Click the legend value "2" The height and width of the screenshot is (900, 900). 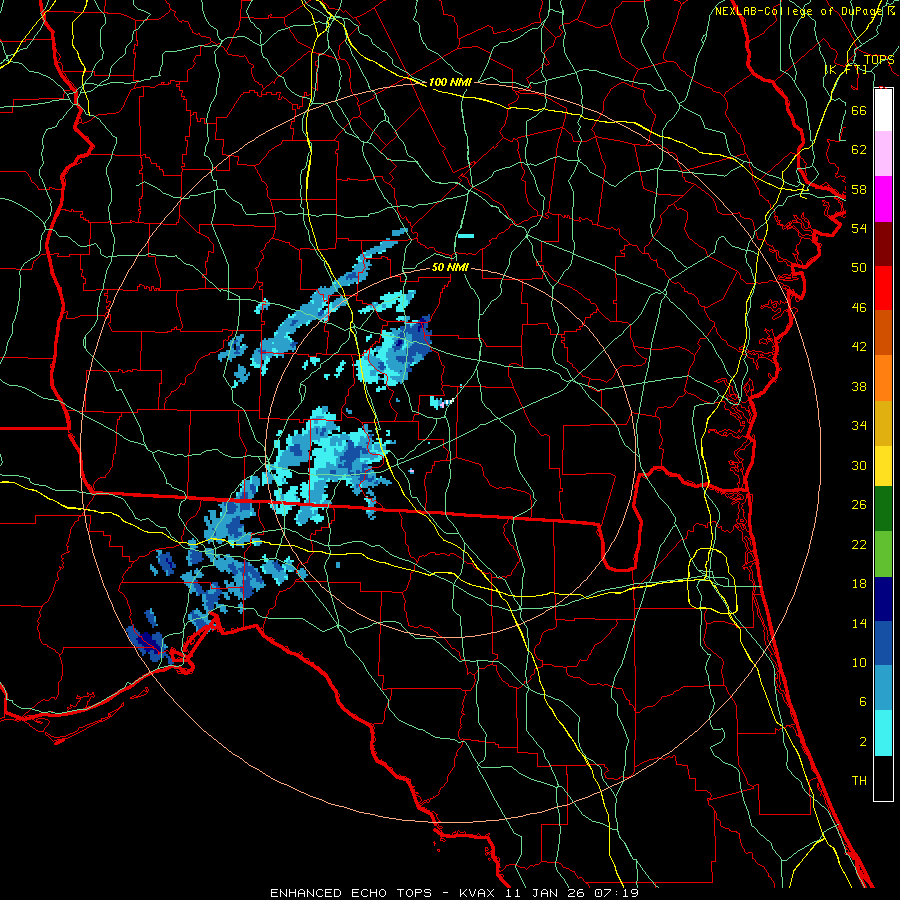click(x=862, y=742)
